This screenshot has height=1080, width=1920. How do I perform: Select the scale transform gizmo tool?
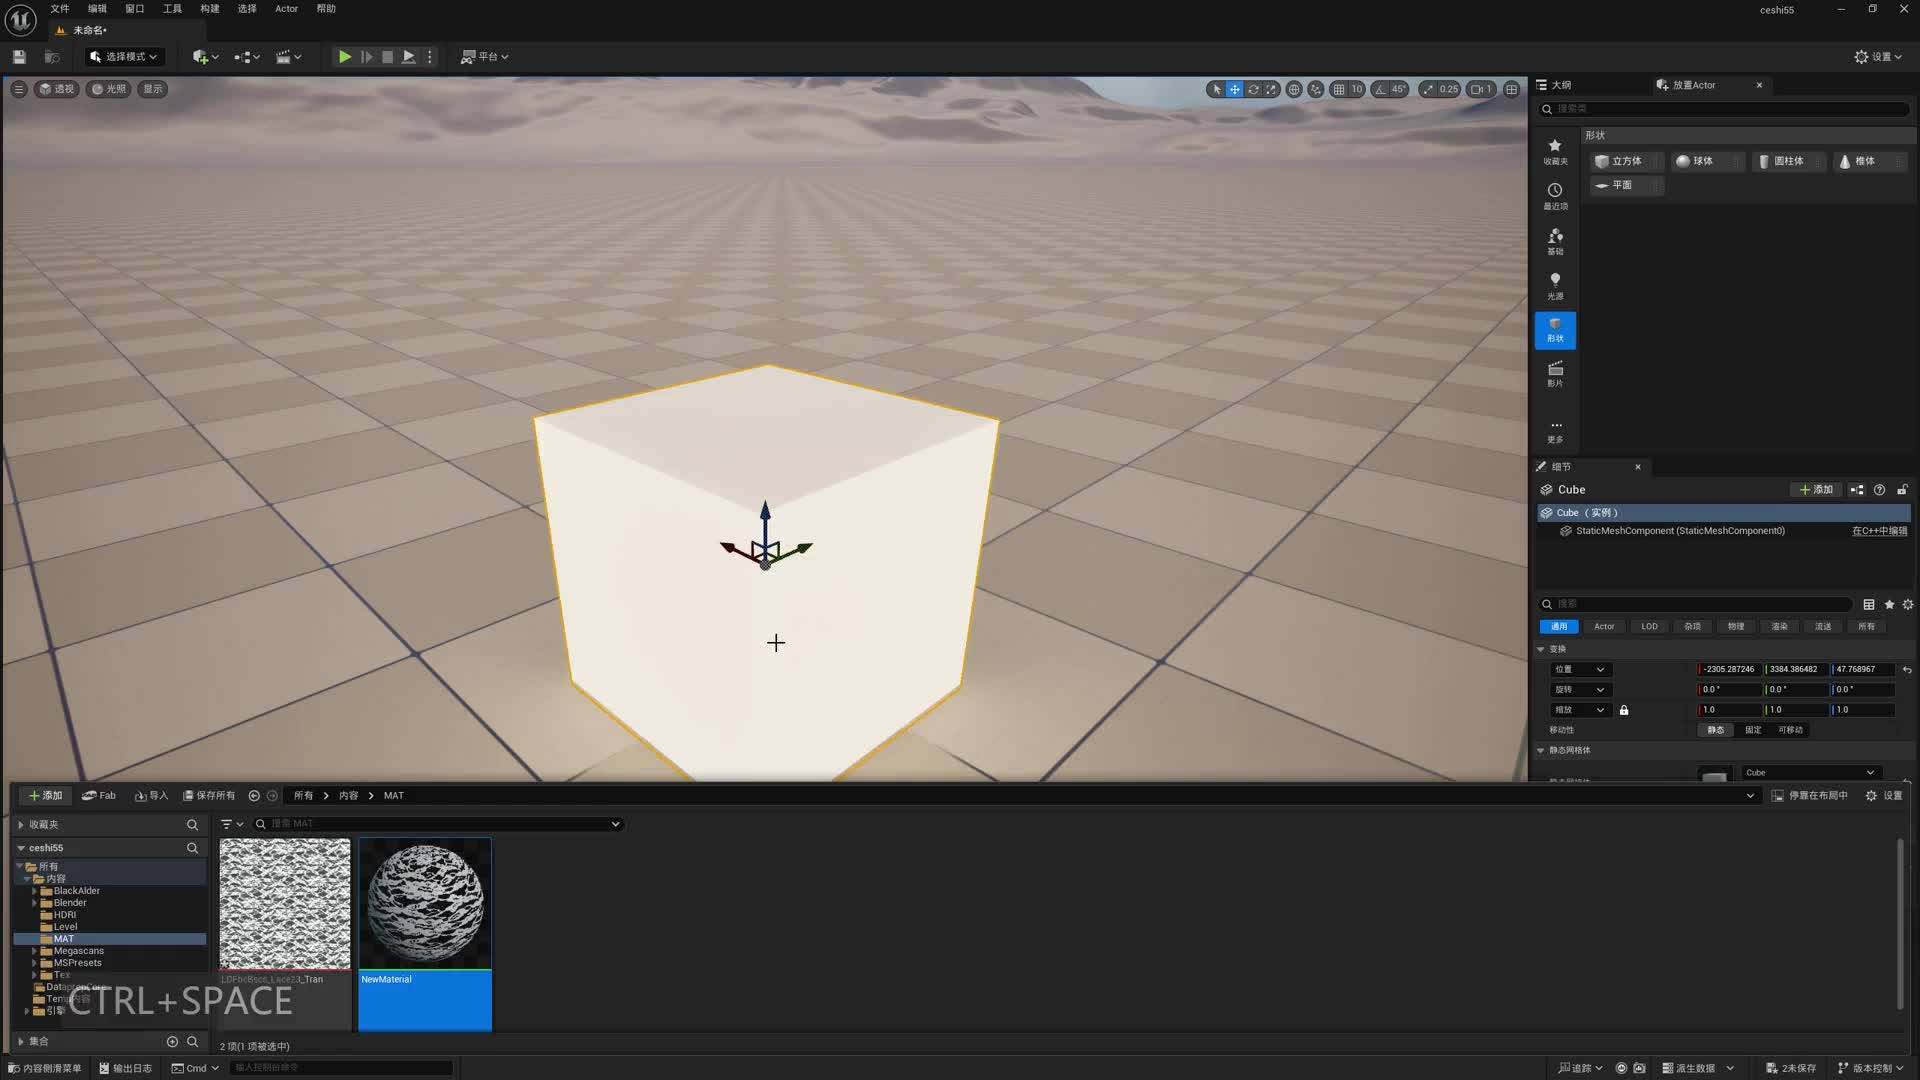click(x=1271, y=89)
